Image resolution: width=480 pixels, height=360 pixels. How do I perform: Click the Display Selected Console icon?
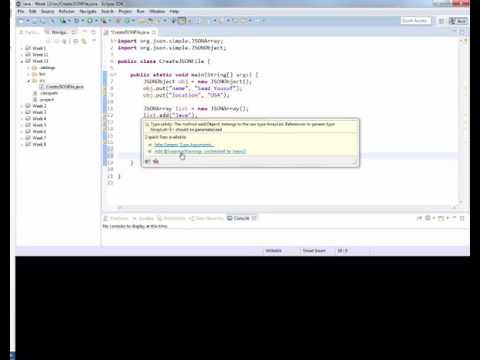point(428,218)
